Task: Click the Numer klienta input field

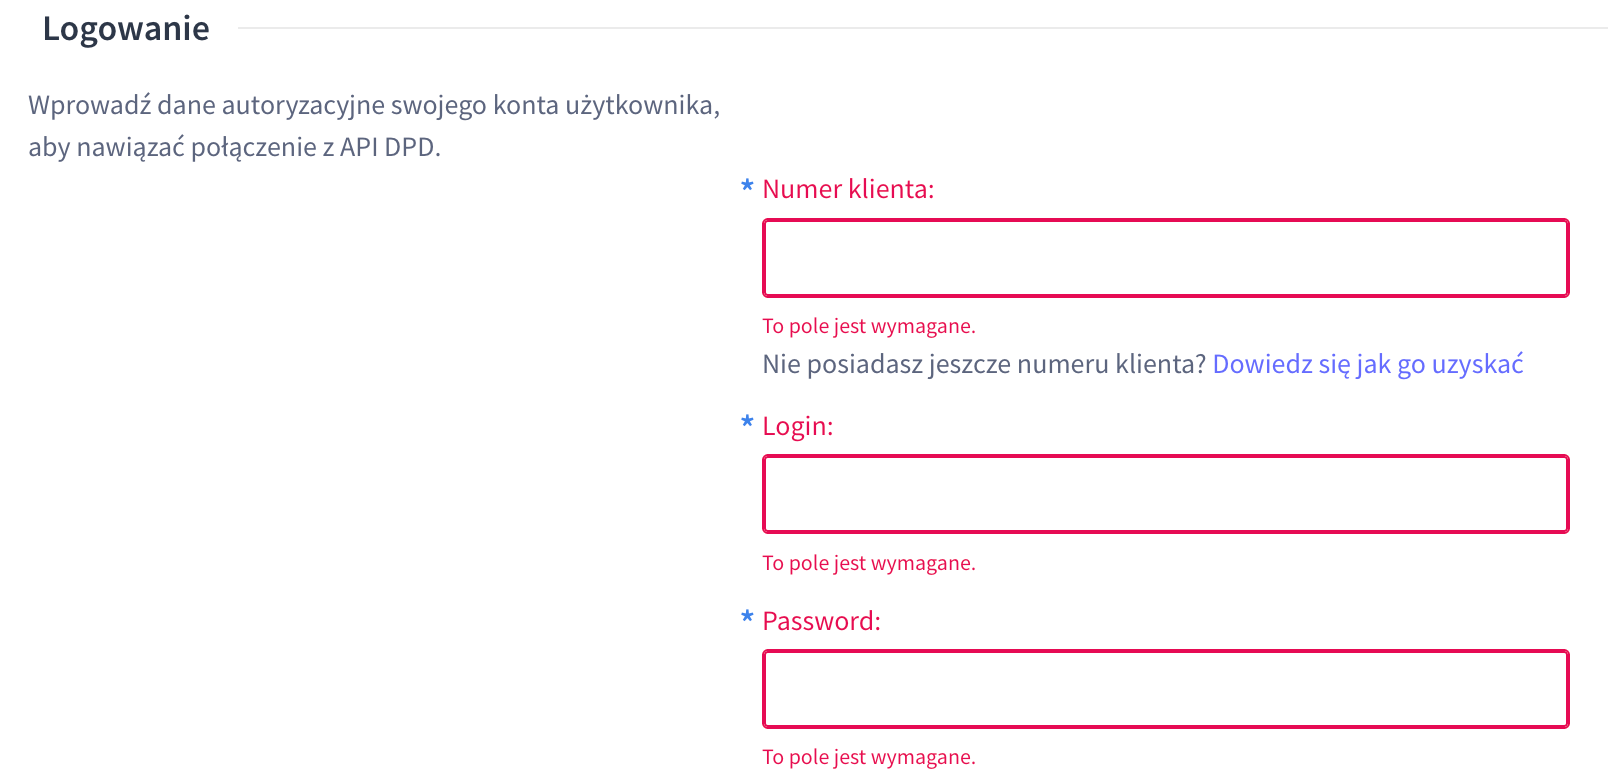Action: point(1165,258)
